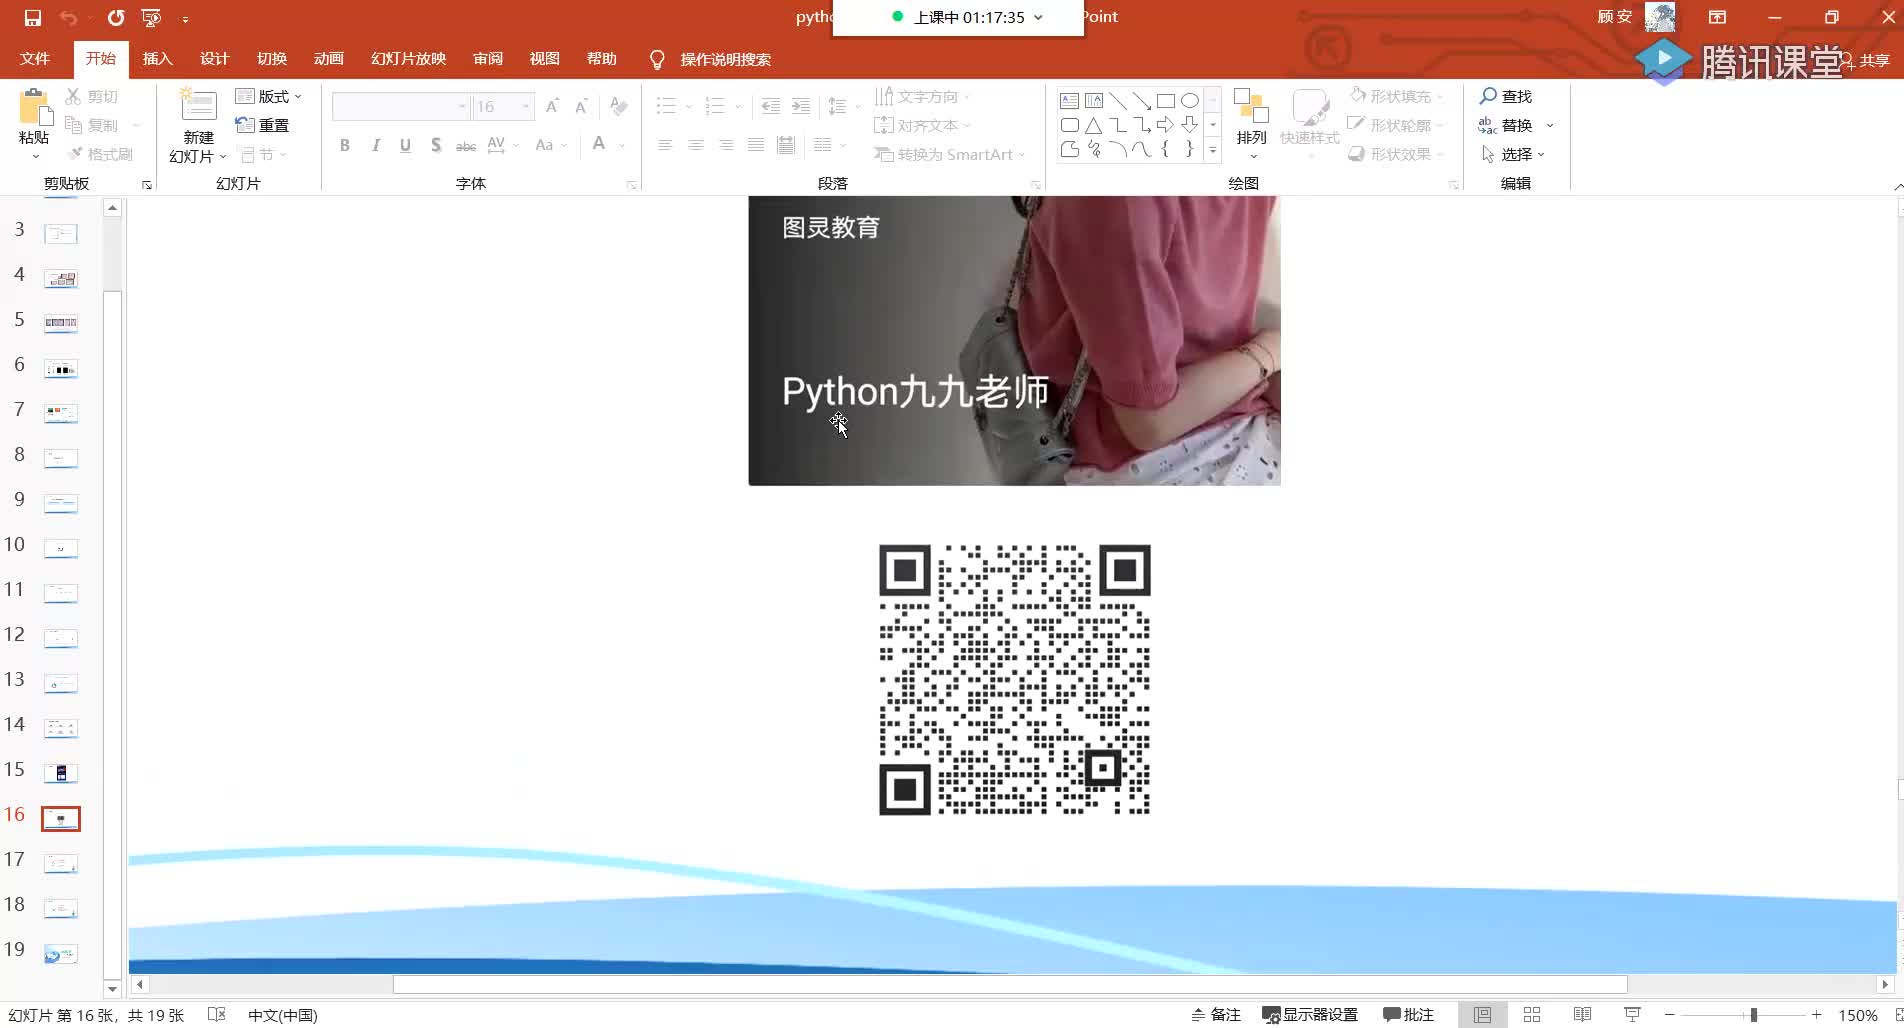Select the Oval shape in shapes gallery
This screenshot has height=1028, width=1904.
(1189, 101)
